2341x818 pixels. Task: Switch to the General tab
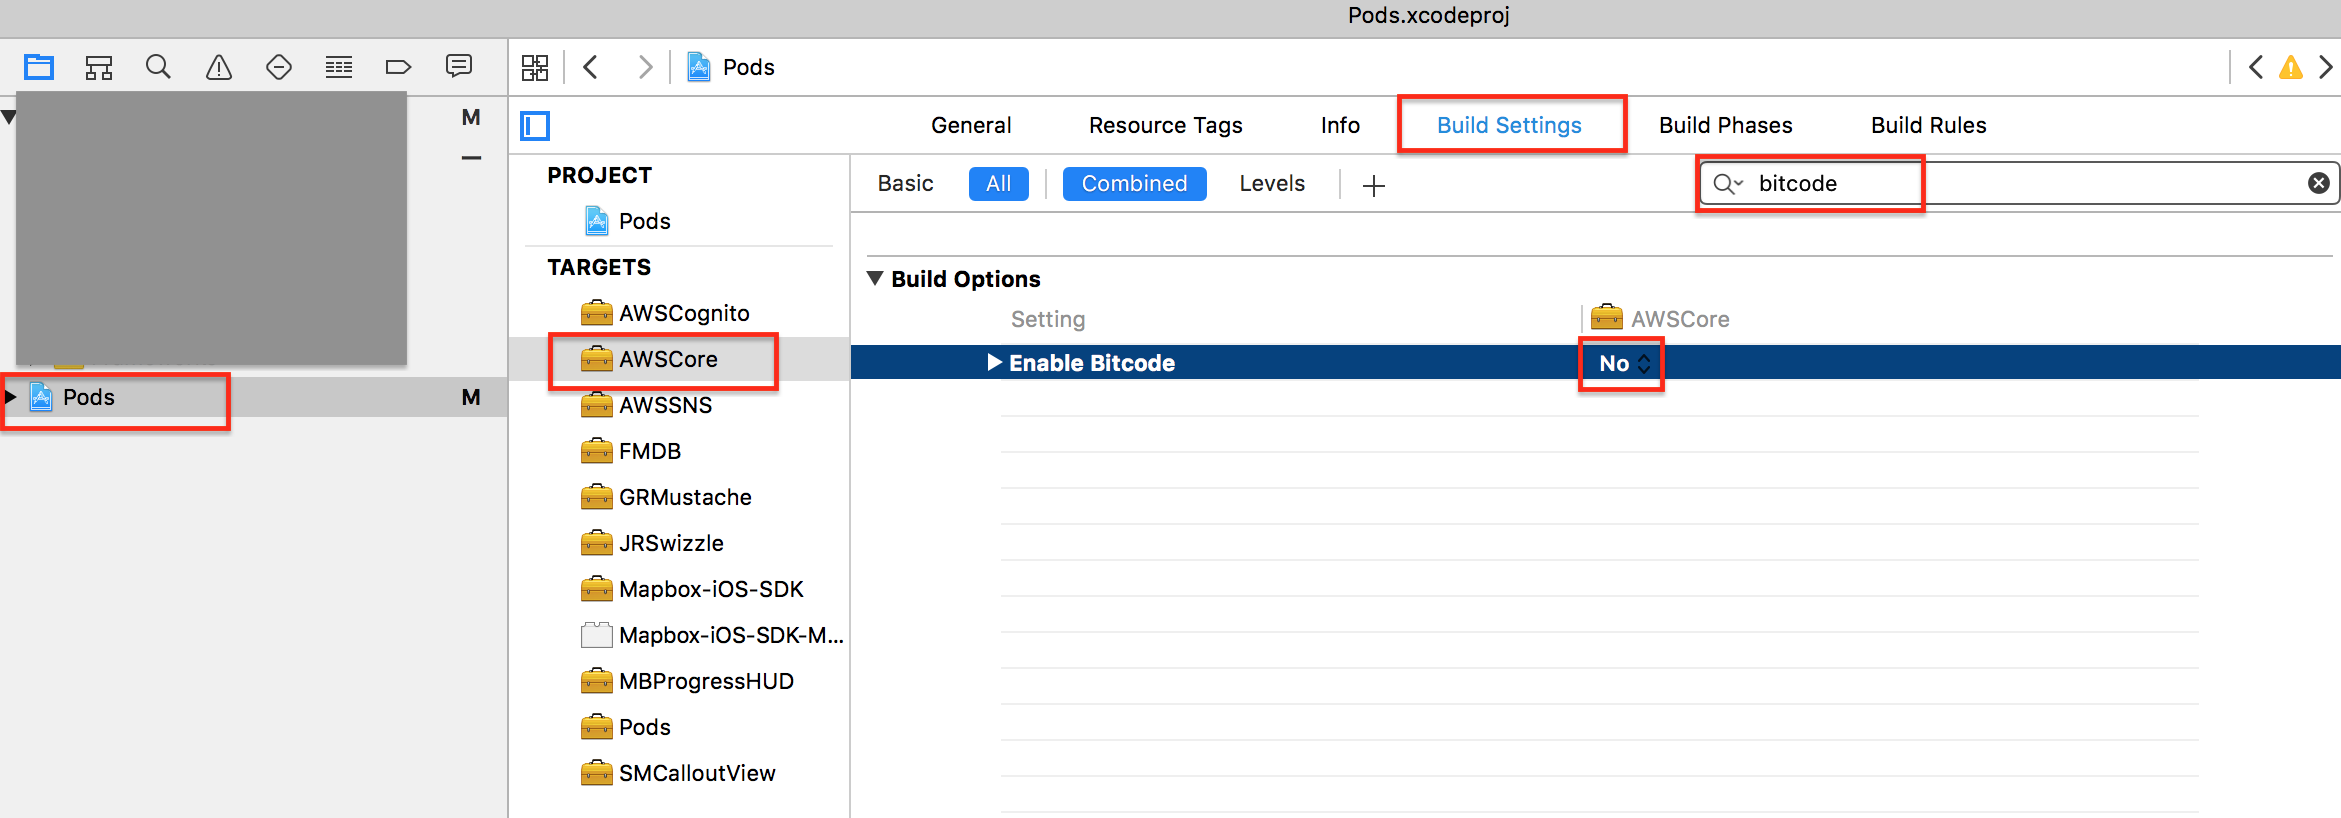pos(971,125)
